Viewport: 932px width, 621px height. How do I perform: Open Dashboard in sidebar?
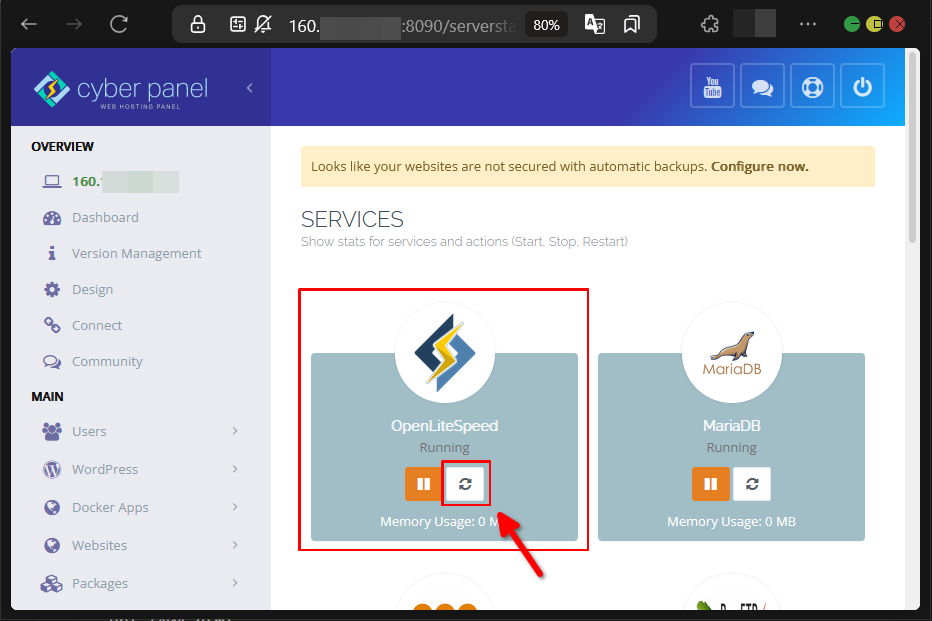(x=105, y=217)
